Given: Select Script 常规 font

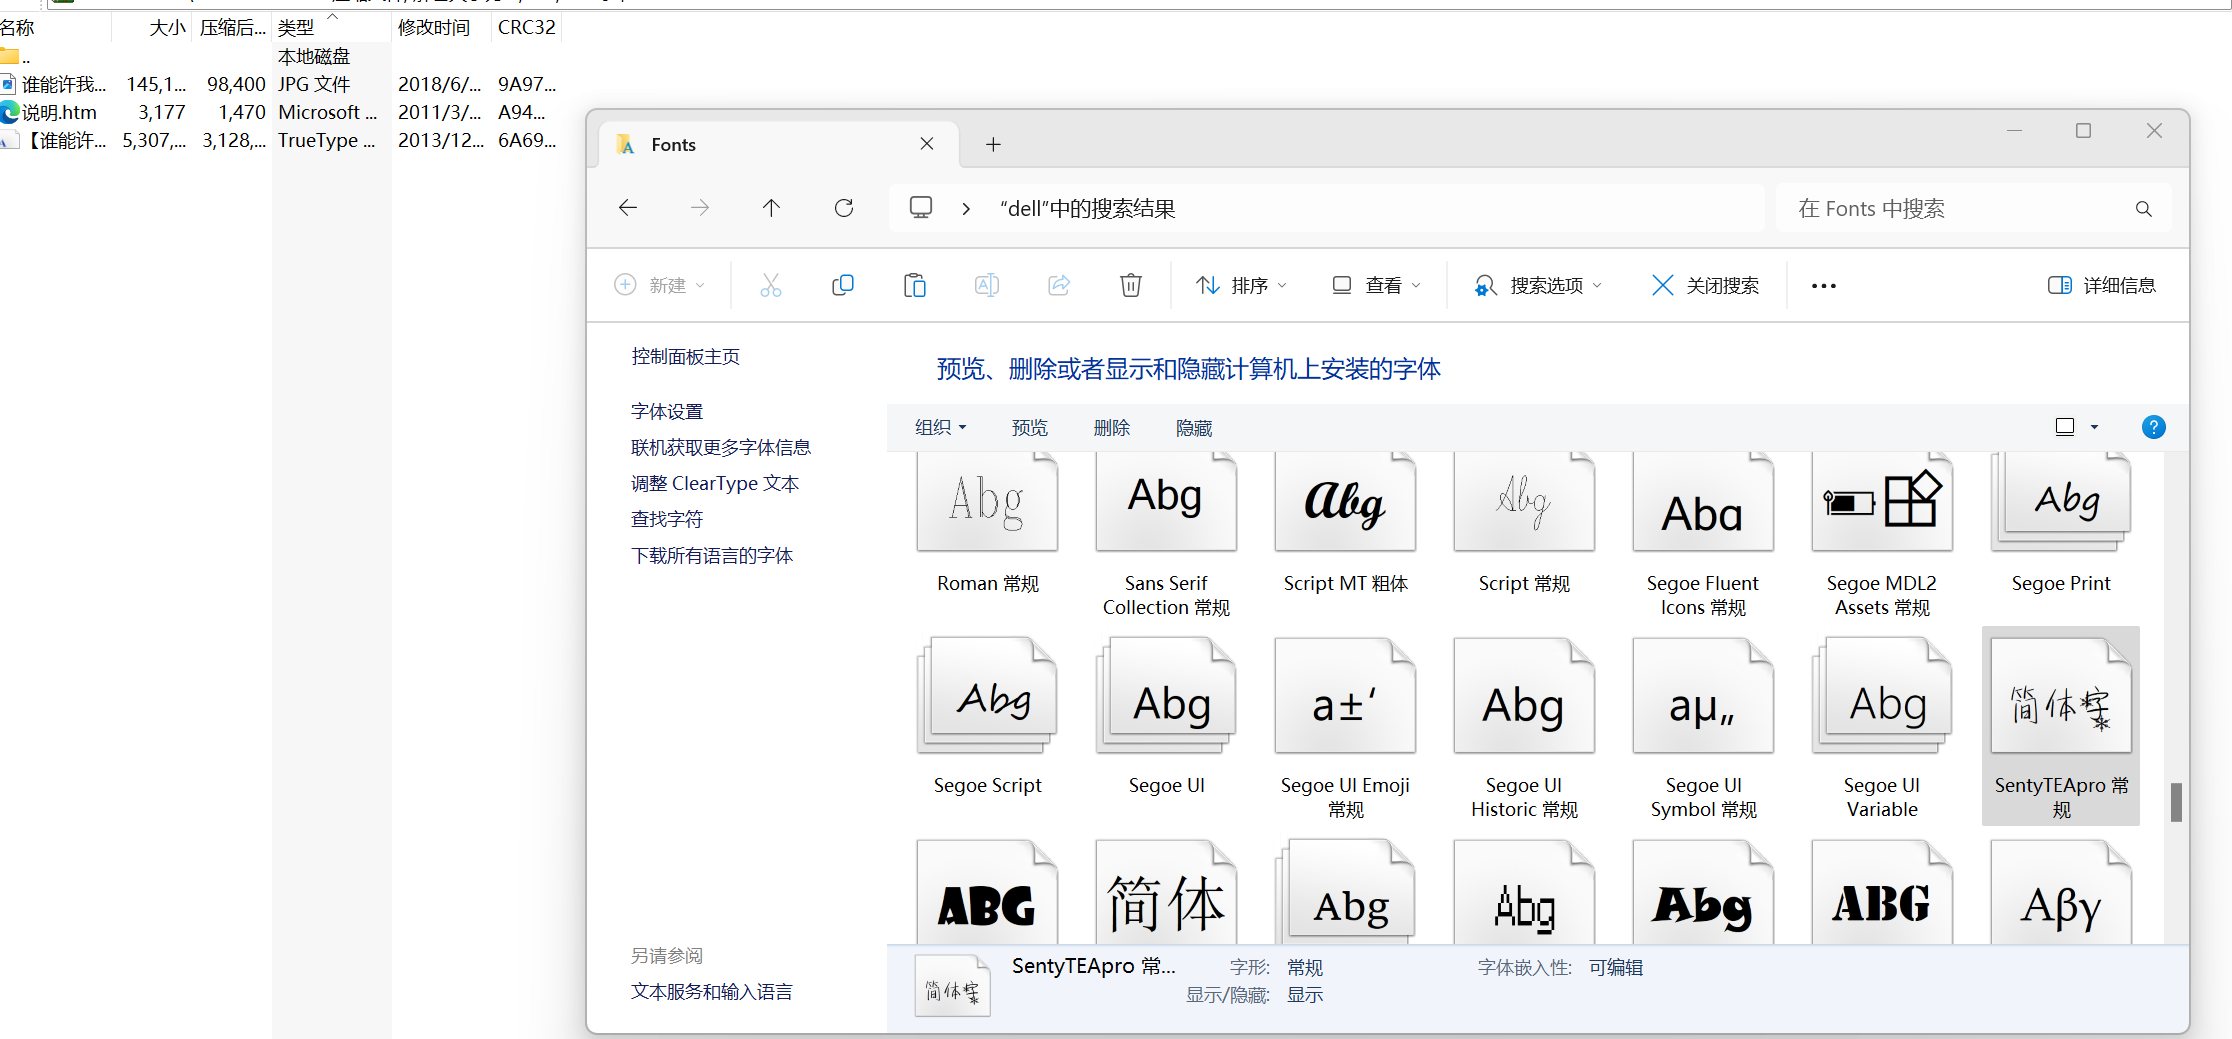Looking at the screenshot, I should tap(1524, 523).
